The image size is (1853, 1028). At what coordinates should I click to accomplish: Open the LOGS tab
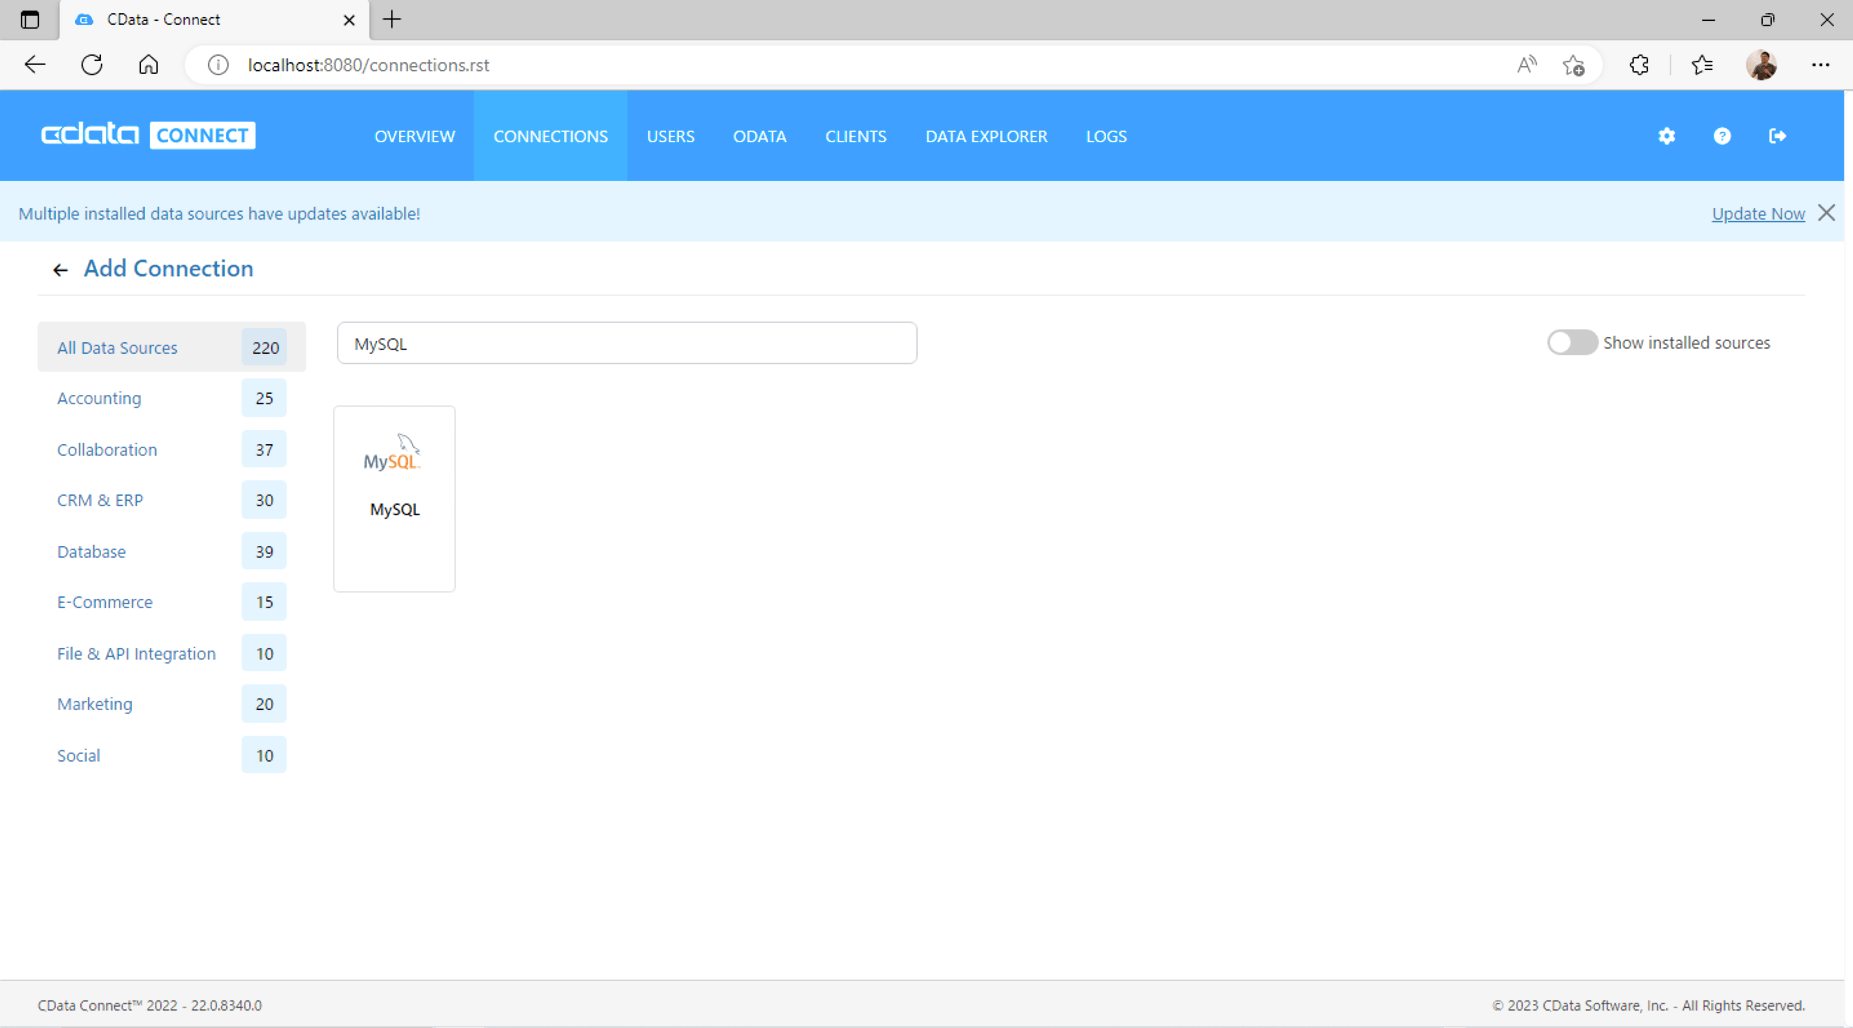coord(1106,136)
